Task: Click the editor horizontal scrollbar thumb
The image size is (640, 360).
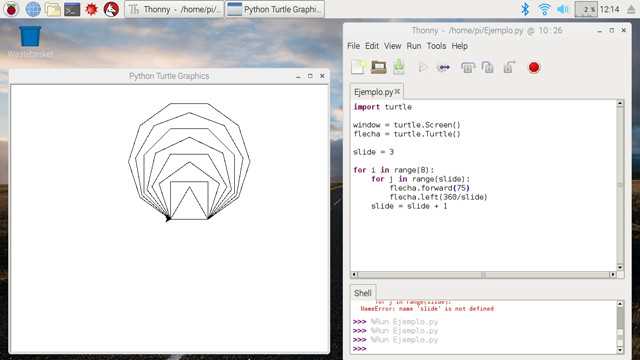Action: click(x=483, y=275)
